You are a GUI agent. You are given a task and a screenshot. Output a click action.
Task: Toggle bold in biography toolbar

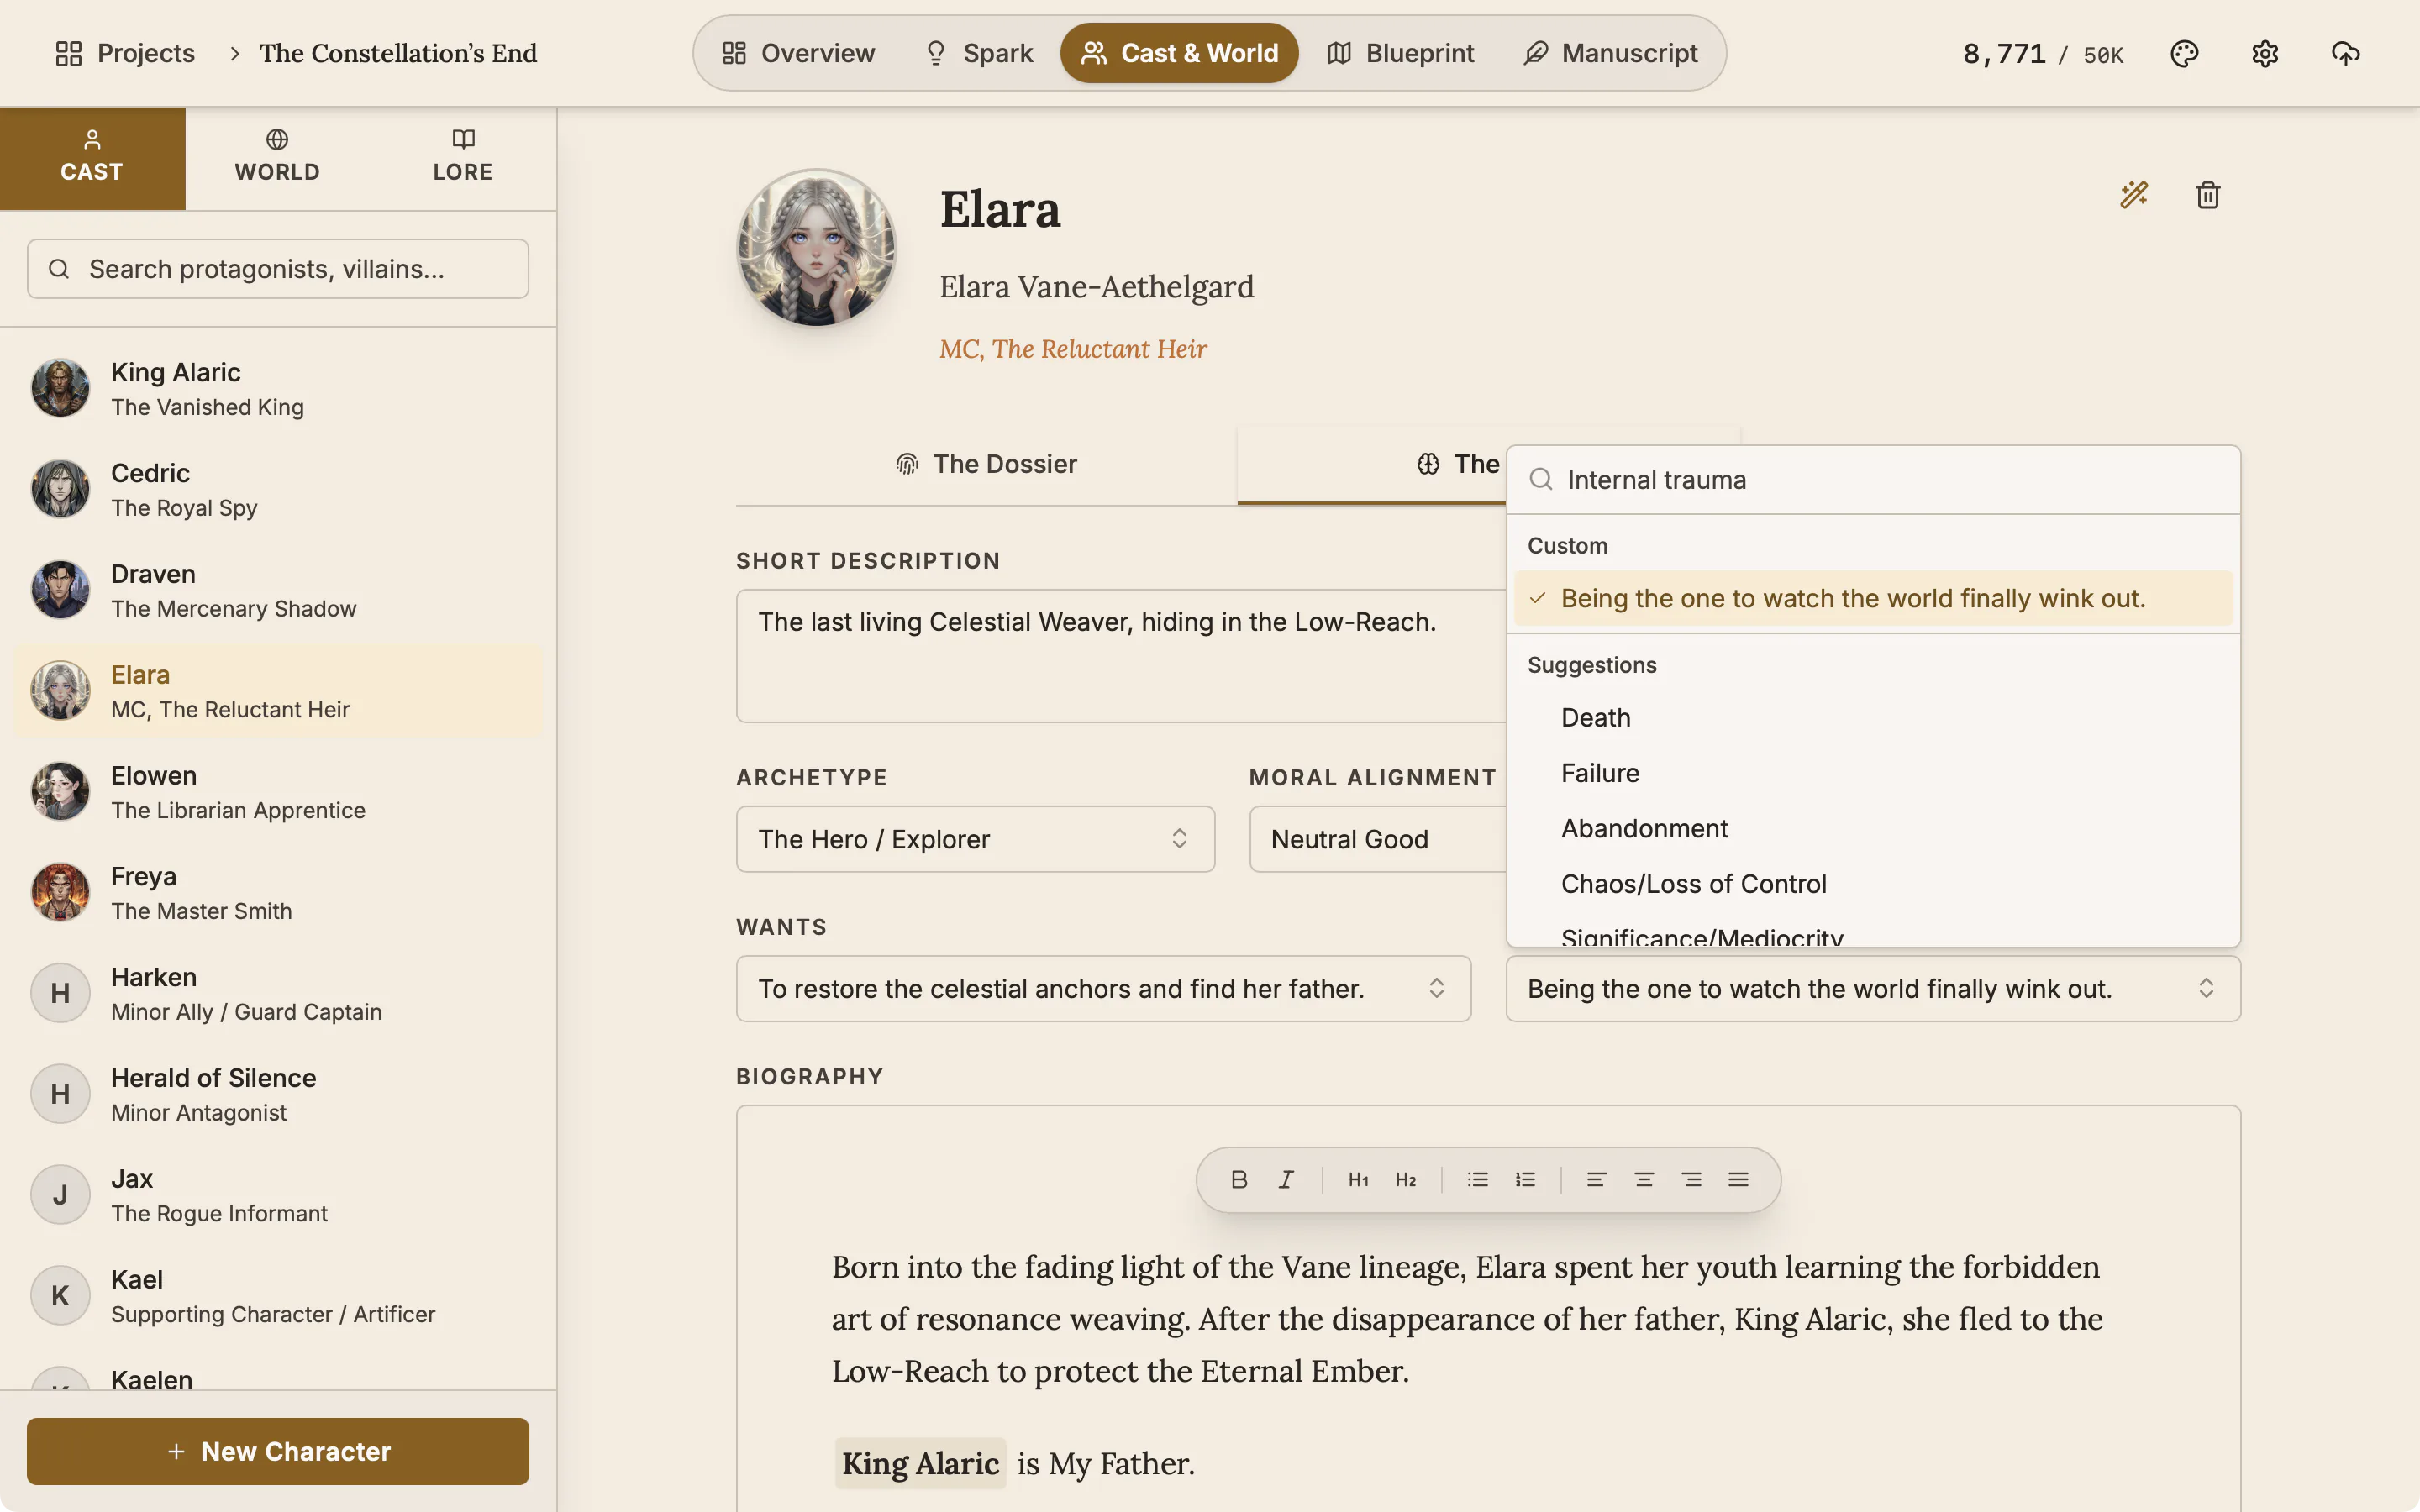(x=1239, y=1179)
